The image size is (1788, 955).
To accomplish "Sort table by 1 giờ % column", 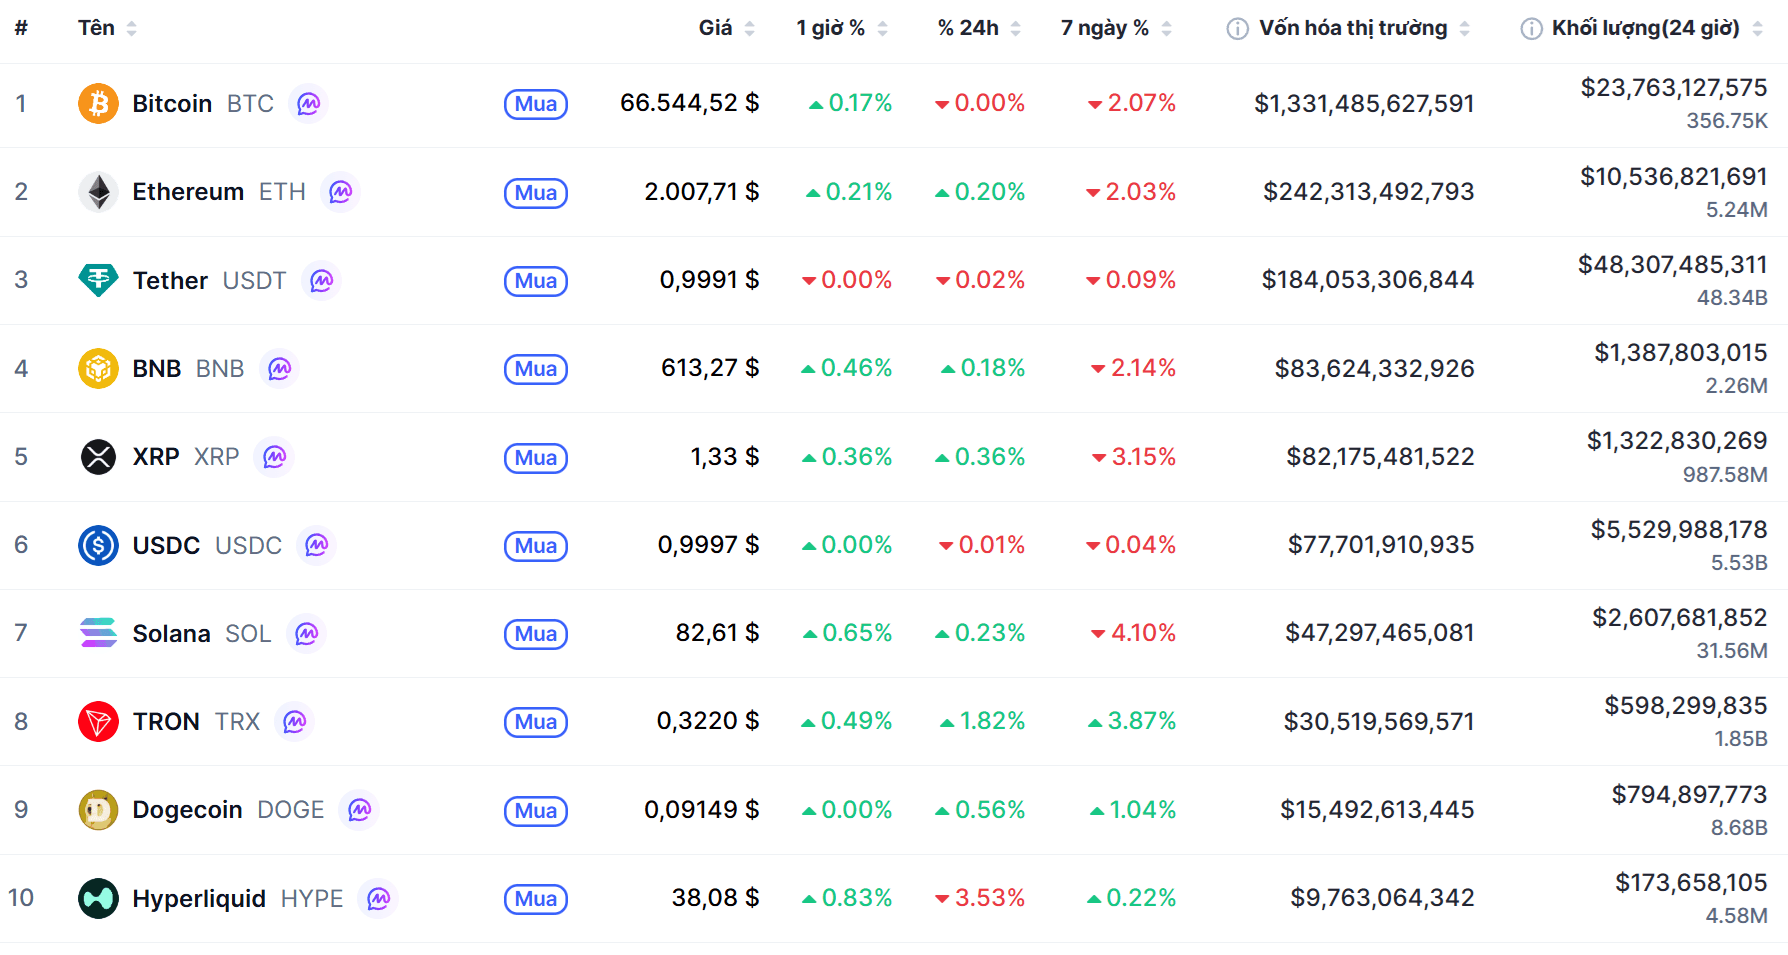I will click(x=842, y=28).
